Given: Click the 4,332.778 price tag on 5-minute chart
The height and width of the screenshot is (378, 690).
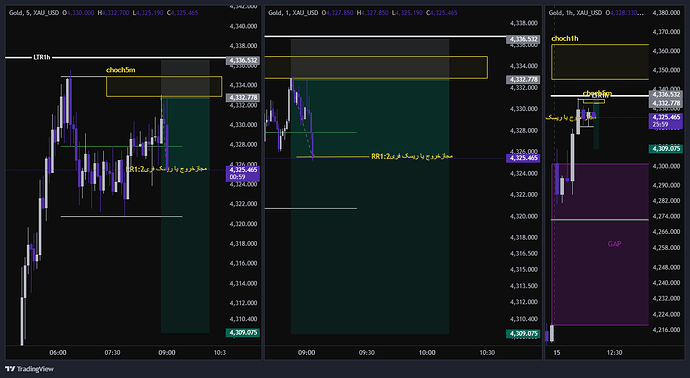Looking at the screenshot, I should (243, 98).
